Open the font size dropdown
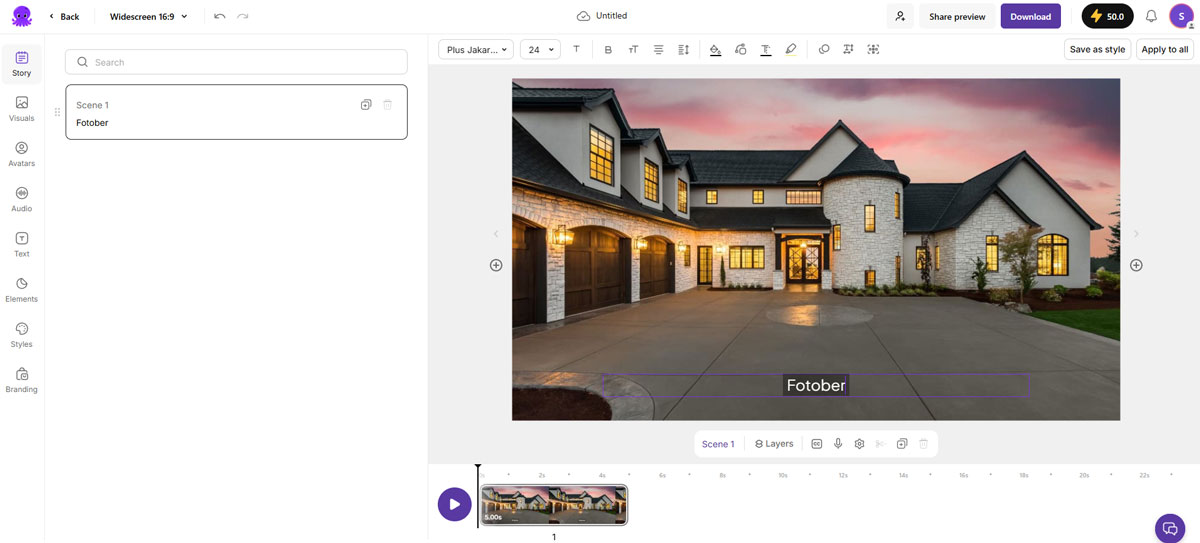Image resolution: width=1200 pixels, height=543 pixels. point(540,49)
